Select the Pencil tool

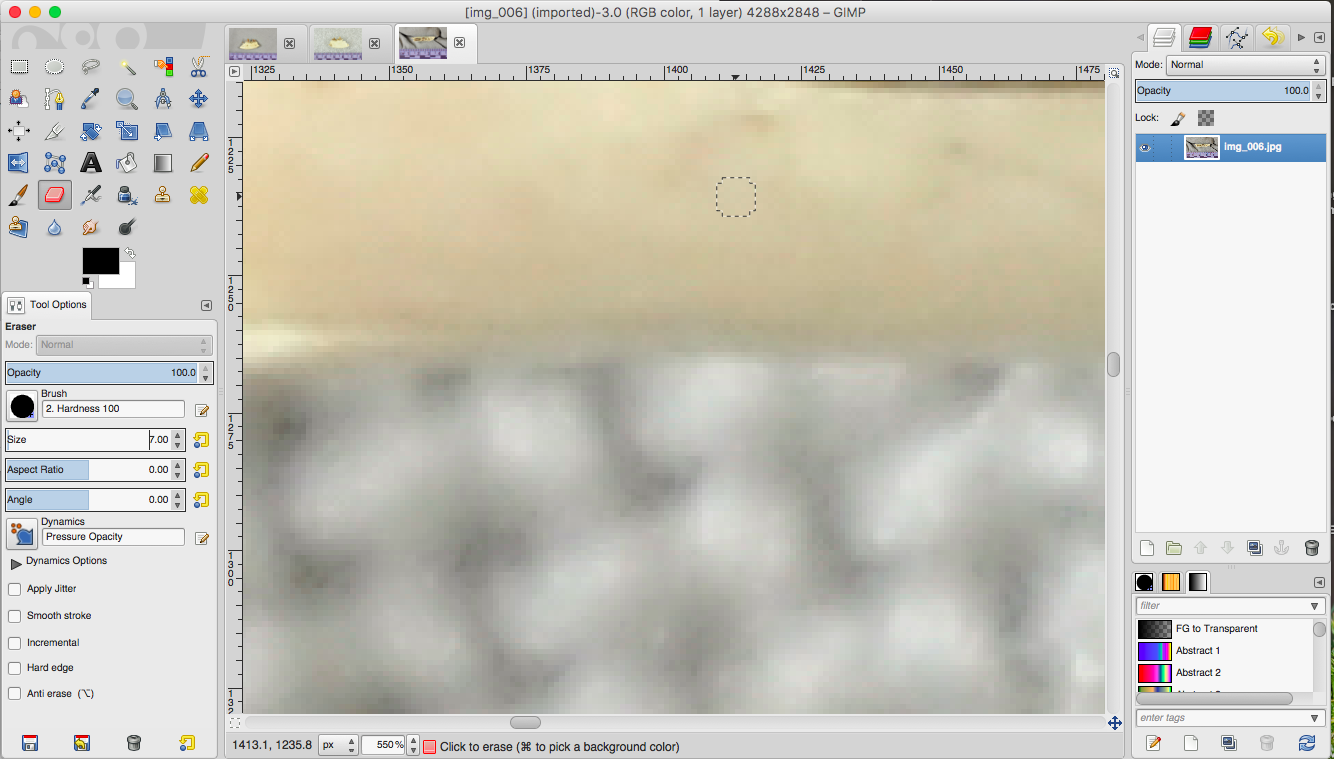click(198, 163)
